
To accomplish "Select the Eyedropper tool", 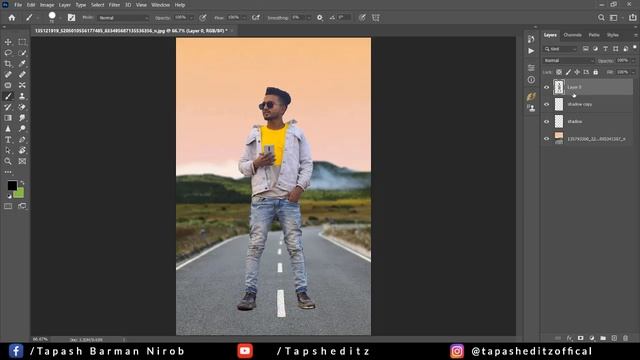I will pyautogui.click(x=22, y=64).
